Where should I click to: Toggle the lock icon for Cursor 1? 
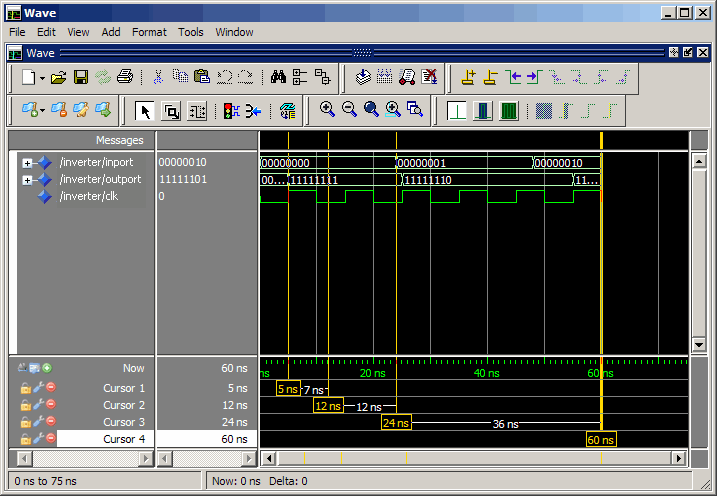26,388
